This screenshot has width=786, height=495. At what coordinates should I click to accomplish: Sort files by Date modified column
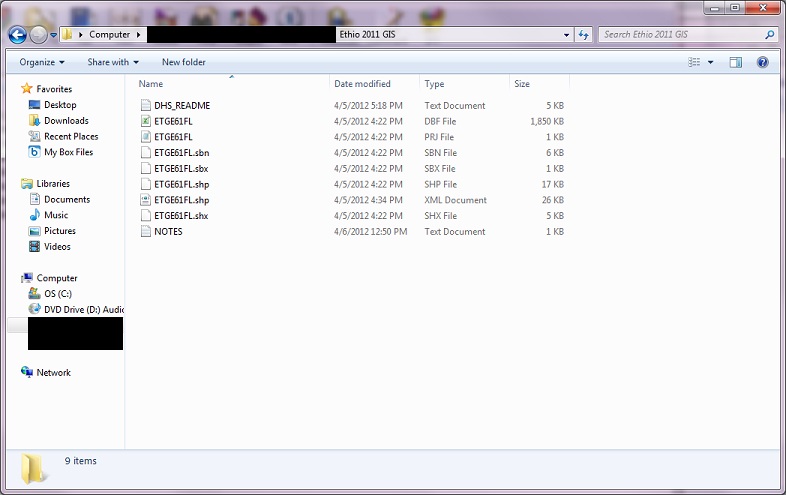[x=362, y=84]
